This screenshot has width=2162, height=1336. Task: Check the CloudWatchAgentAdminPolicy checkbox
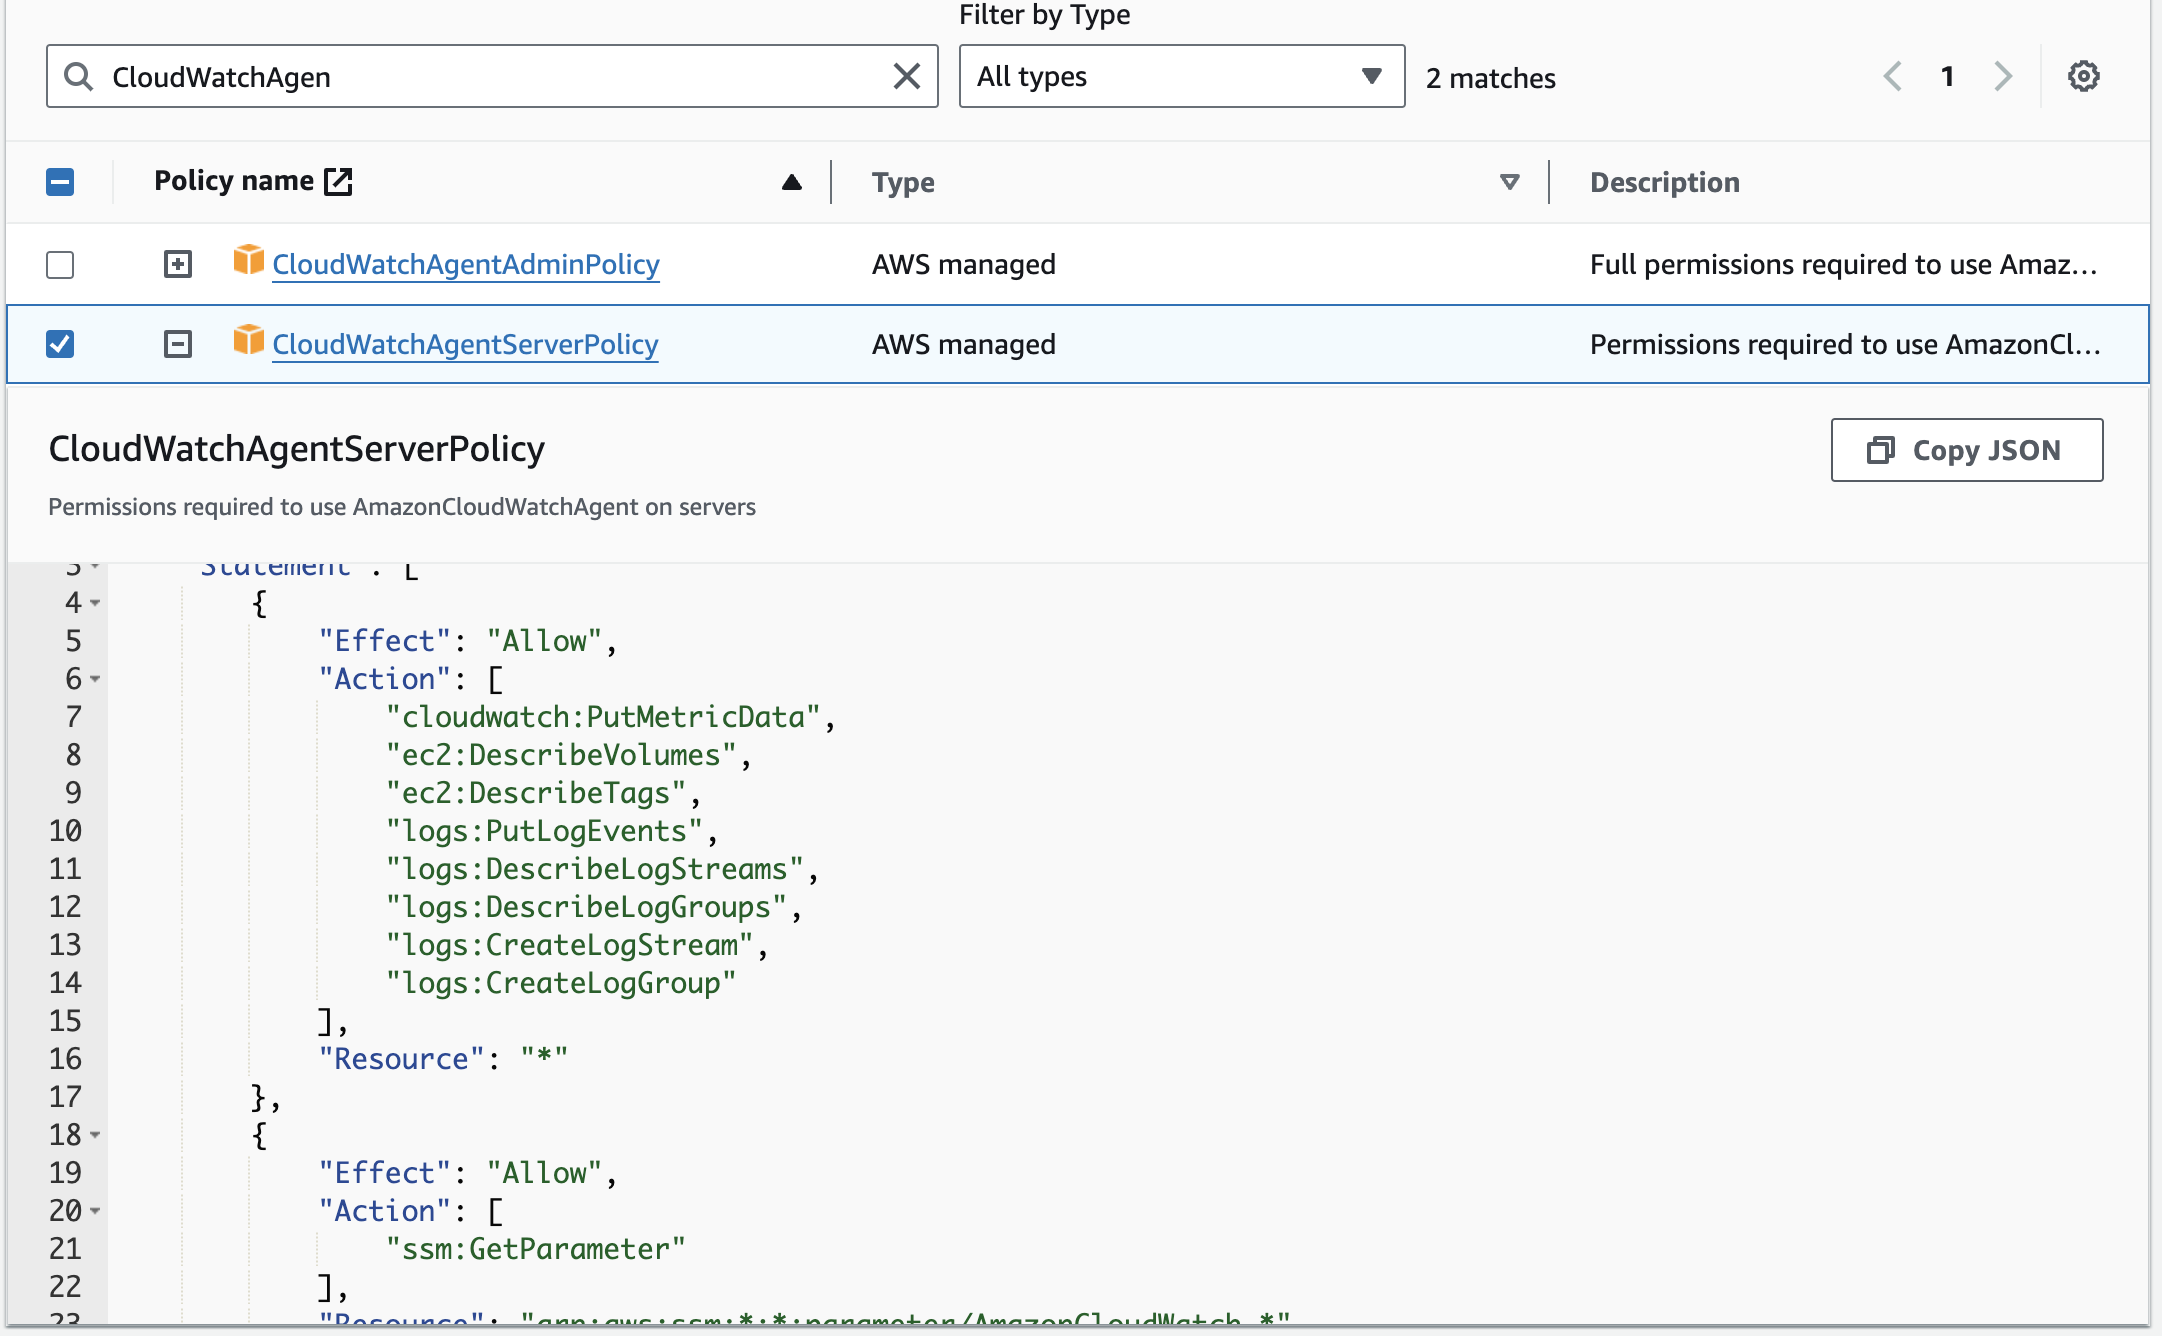pyautogui.click(x=60, y=264)
